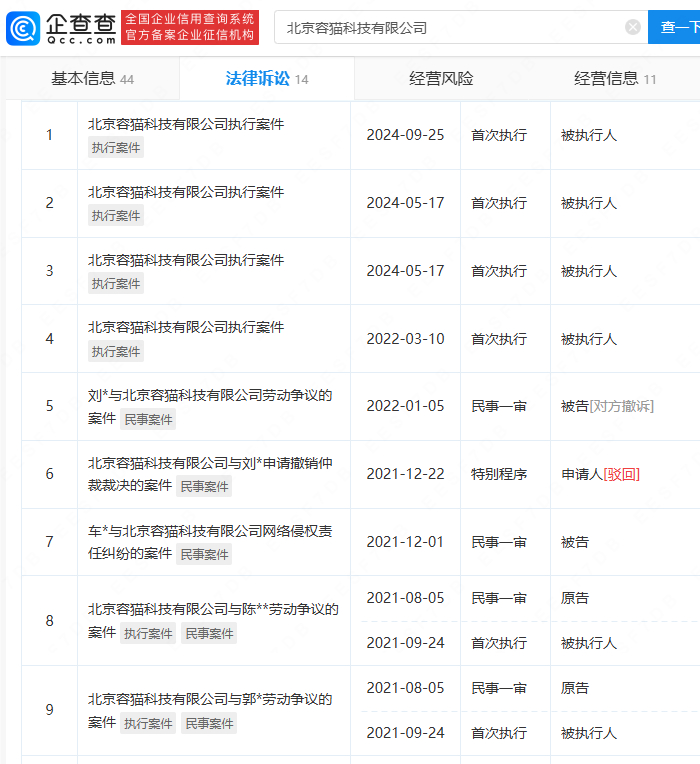Click 被告[对方撤诉] in row 5
The width and height of the screenshot is (700, 764).
pyautogui.click(x=607, y=406)
